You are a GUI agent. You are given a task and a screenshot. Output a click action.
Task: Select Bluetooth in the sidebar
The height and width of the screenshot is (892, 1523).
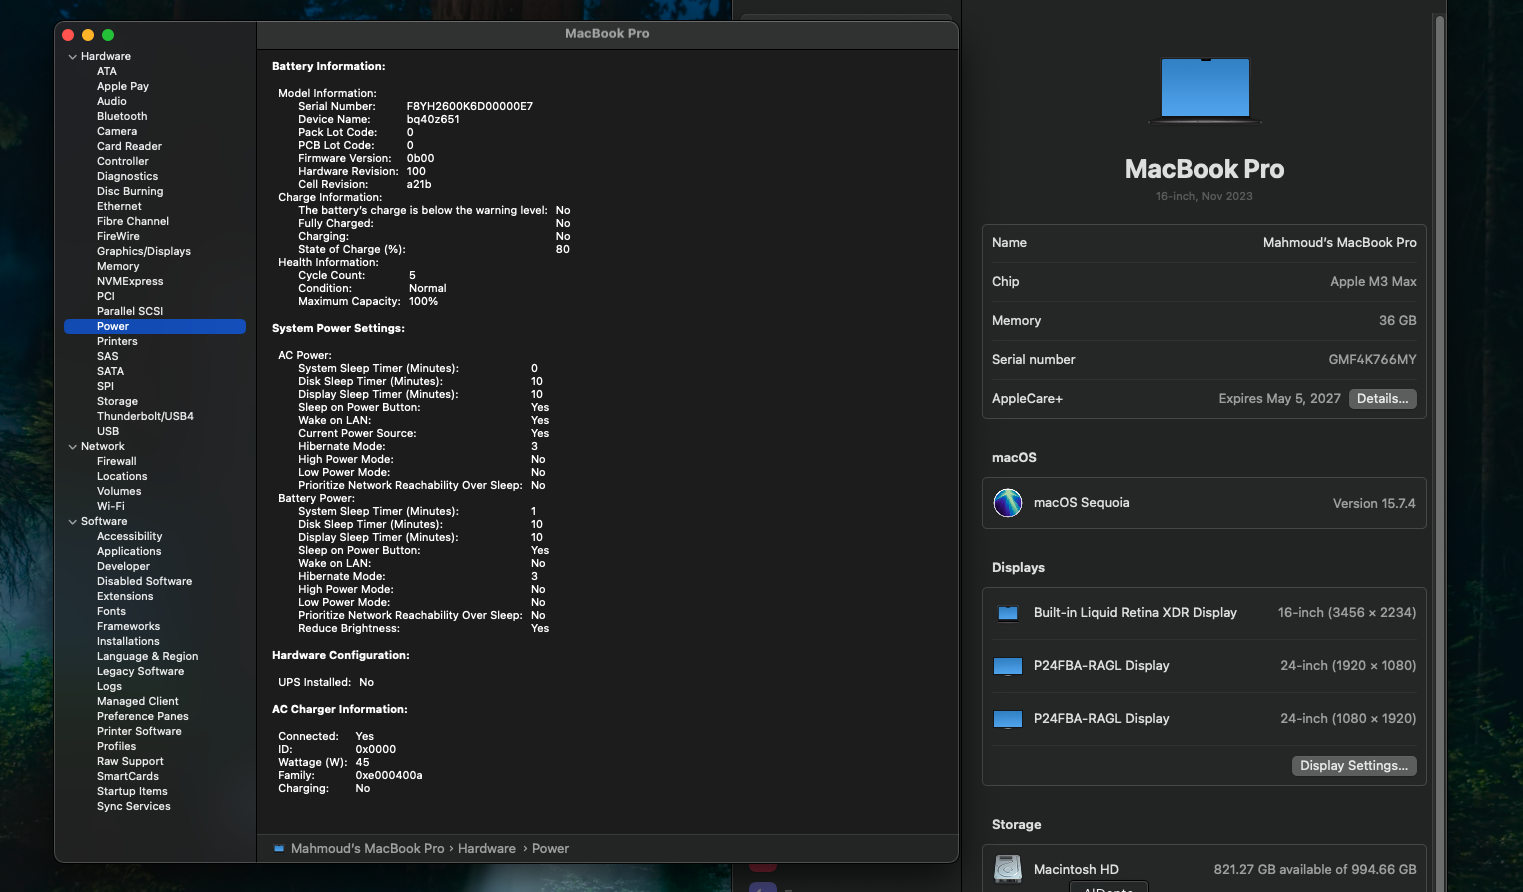(x=122, y=117)
